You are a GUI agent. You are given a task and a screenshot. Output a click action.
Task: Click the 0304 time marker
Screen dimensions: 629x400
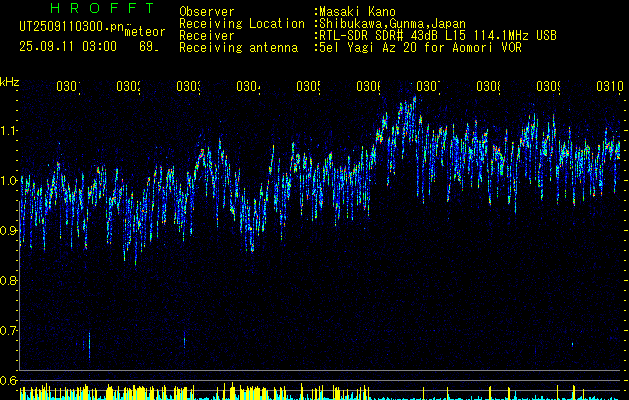point(248,86)
